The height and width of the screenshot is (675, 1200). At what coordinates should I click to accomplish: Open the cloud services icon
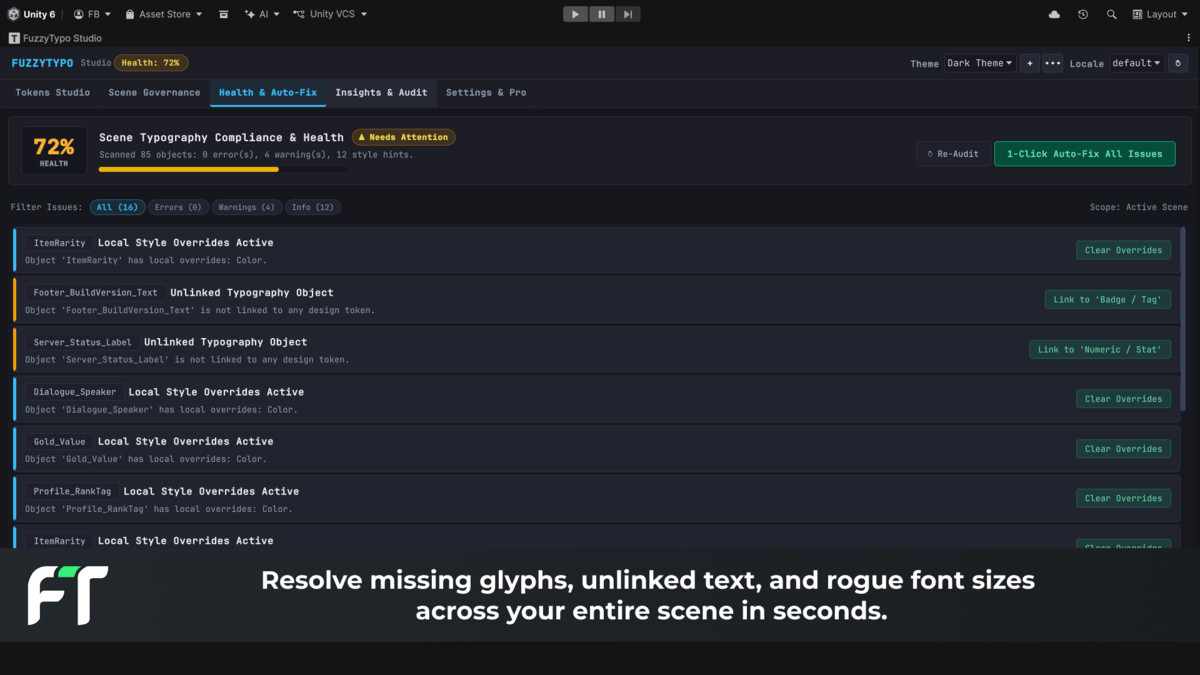coord(1054,14)
